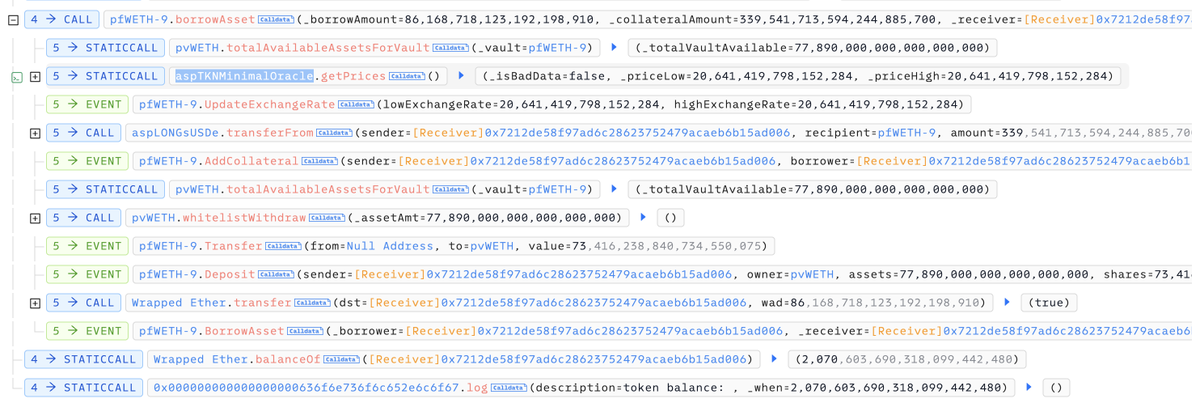Viewport: 1200px width, 403px height.
Task: Click the return arrow after log arguments
Action: (x=1027, y=387)
